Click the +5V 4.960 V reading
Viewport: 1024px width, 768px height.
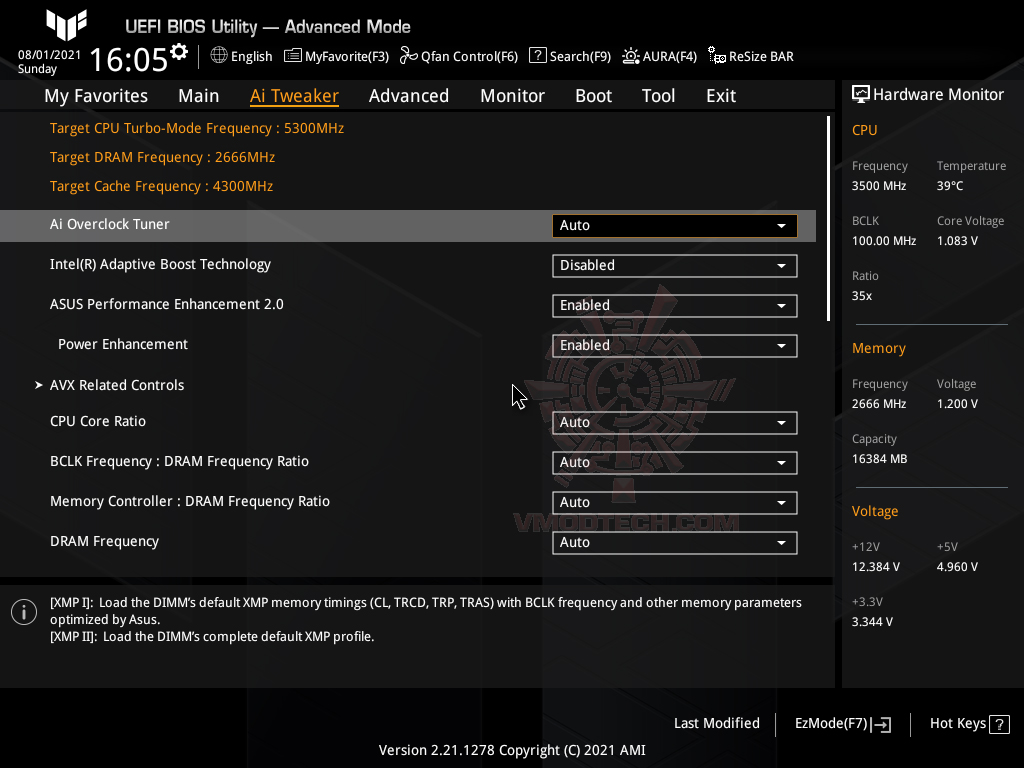click(x=957, y=567)
